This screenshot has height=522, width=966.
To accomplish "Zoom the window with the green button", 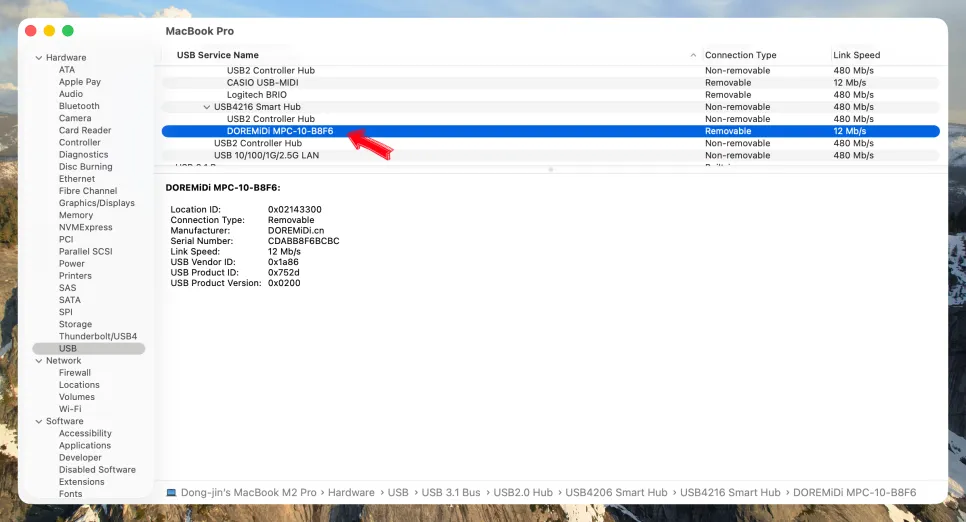I will point(68,31).
